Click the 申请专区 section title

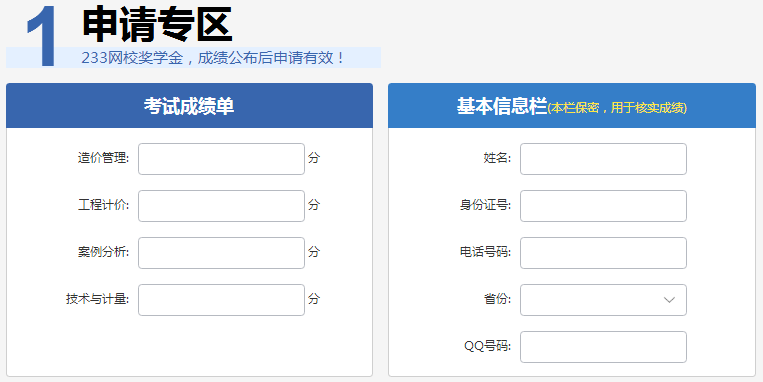(157, 24)
